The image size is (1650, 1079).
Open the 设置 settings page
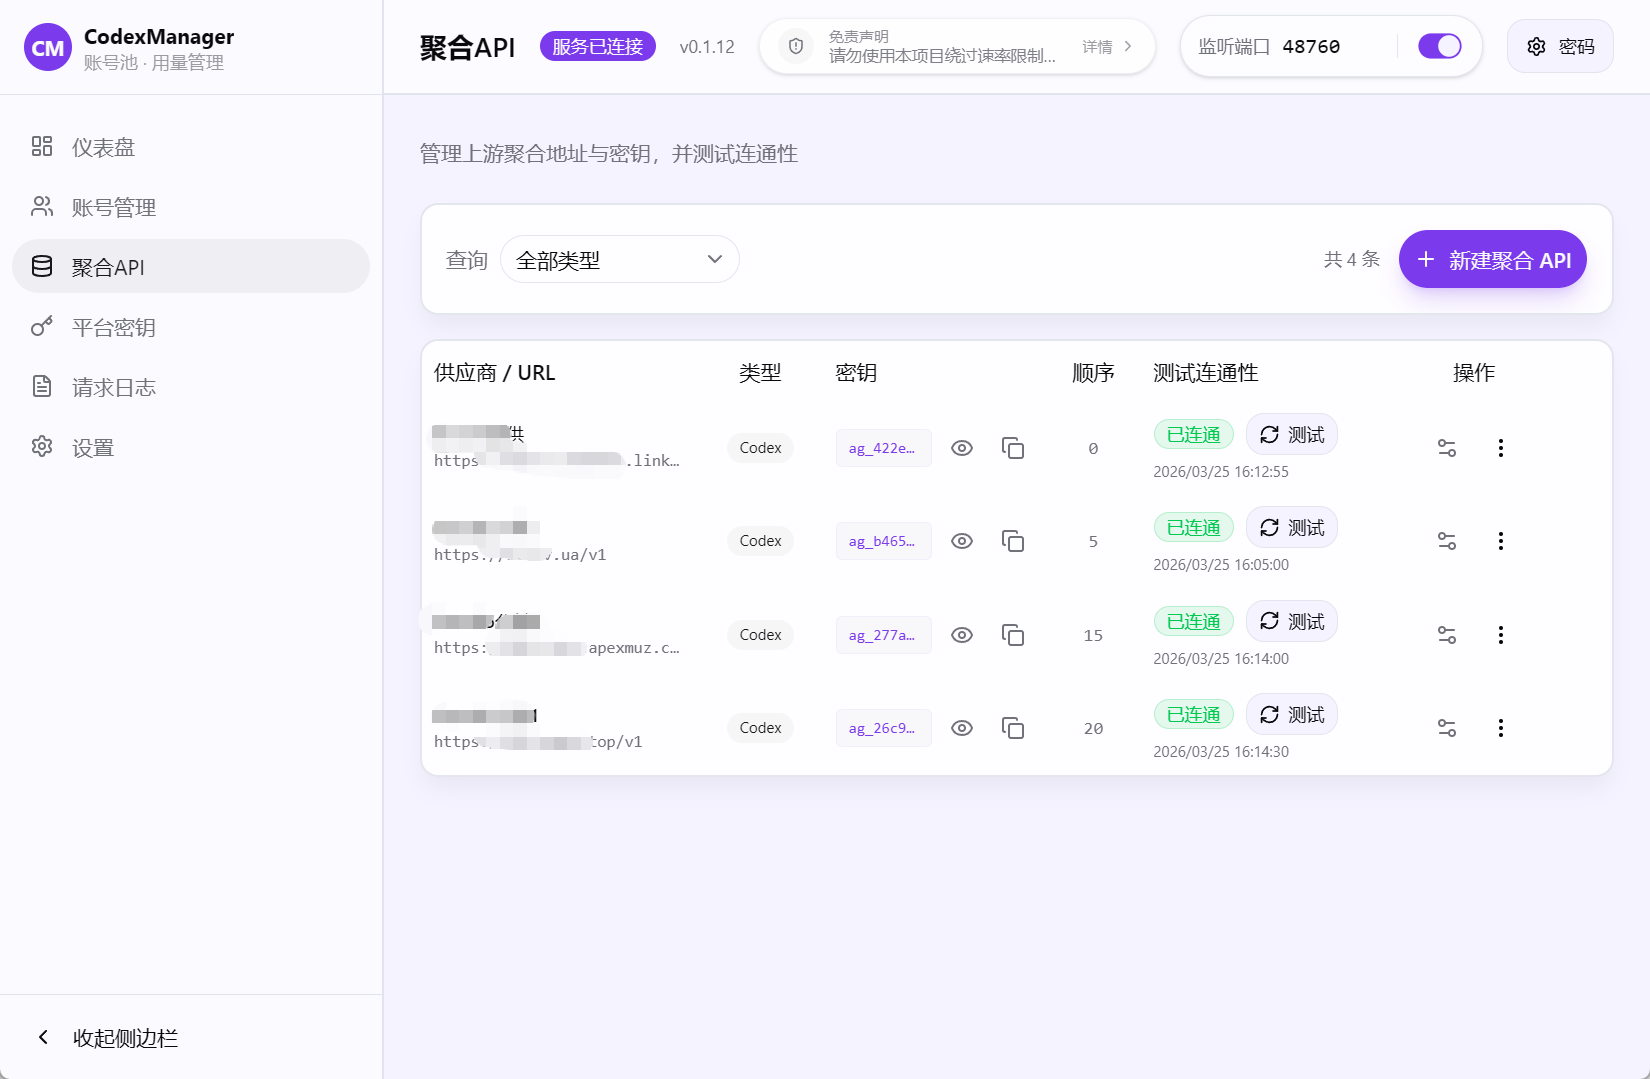[x=92, y=447]
